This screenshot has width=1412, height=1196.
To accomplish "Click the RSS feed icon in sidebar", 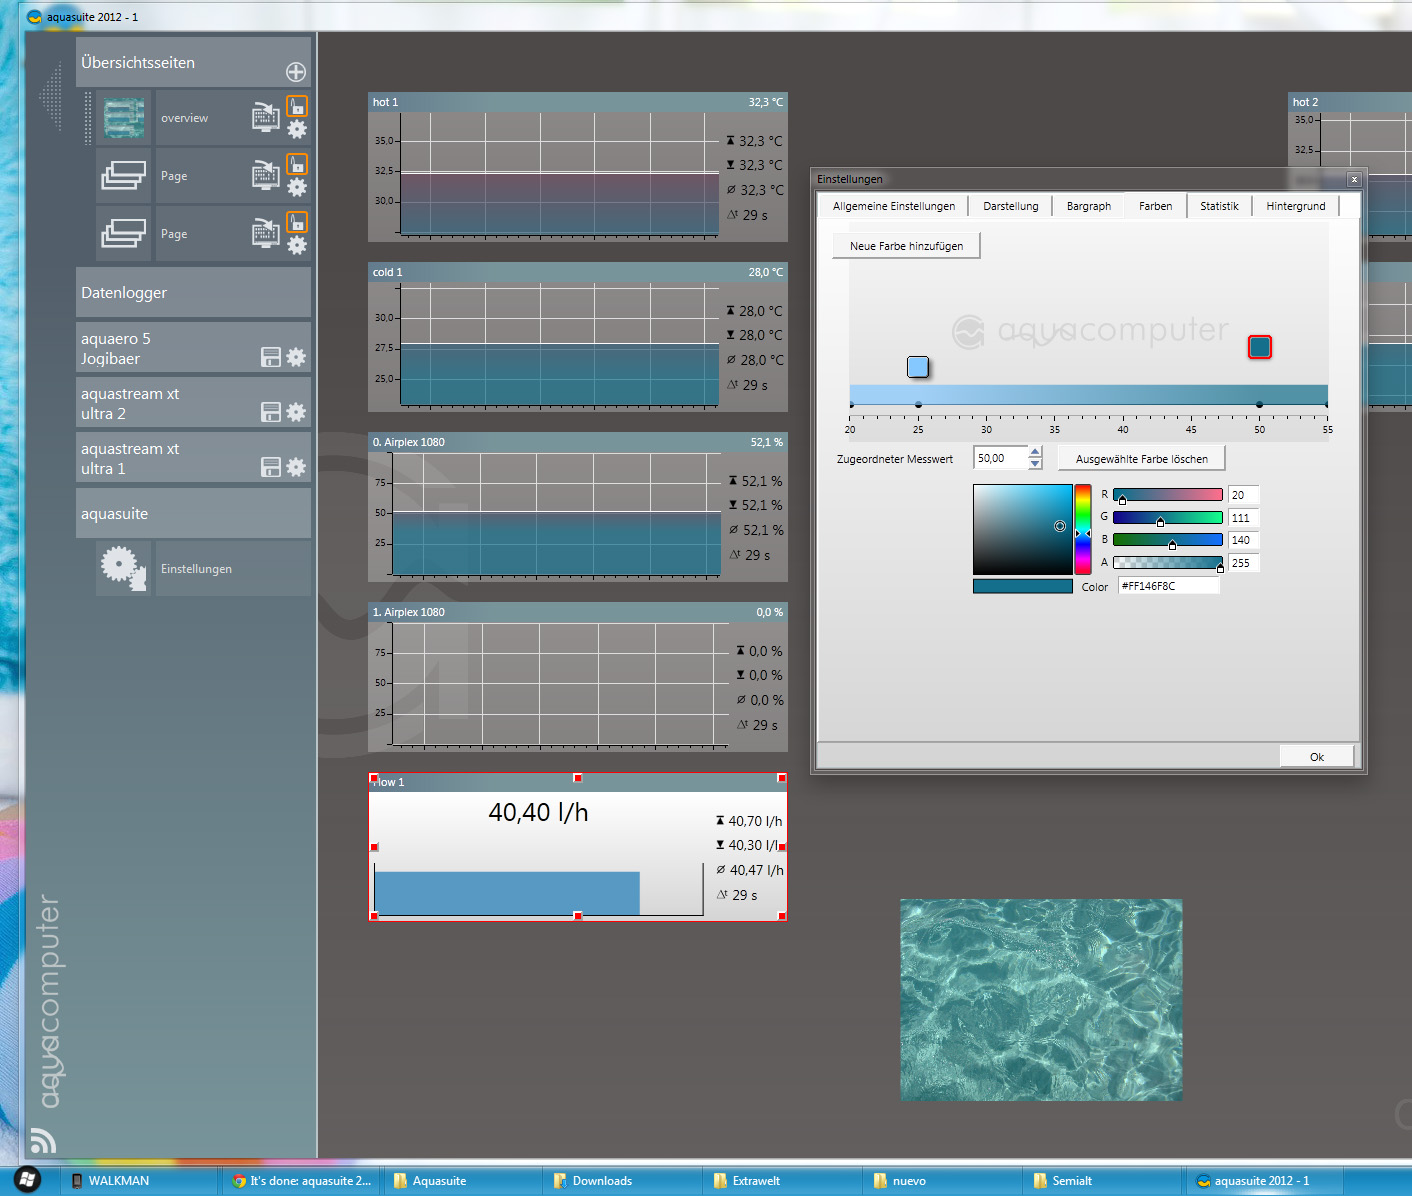I will coord(42,1140).
